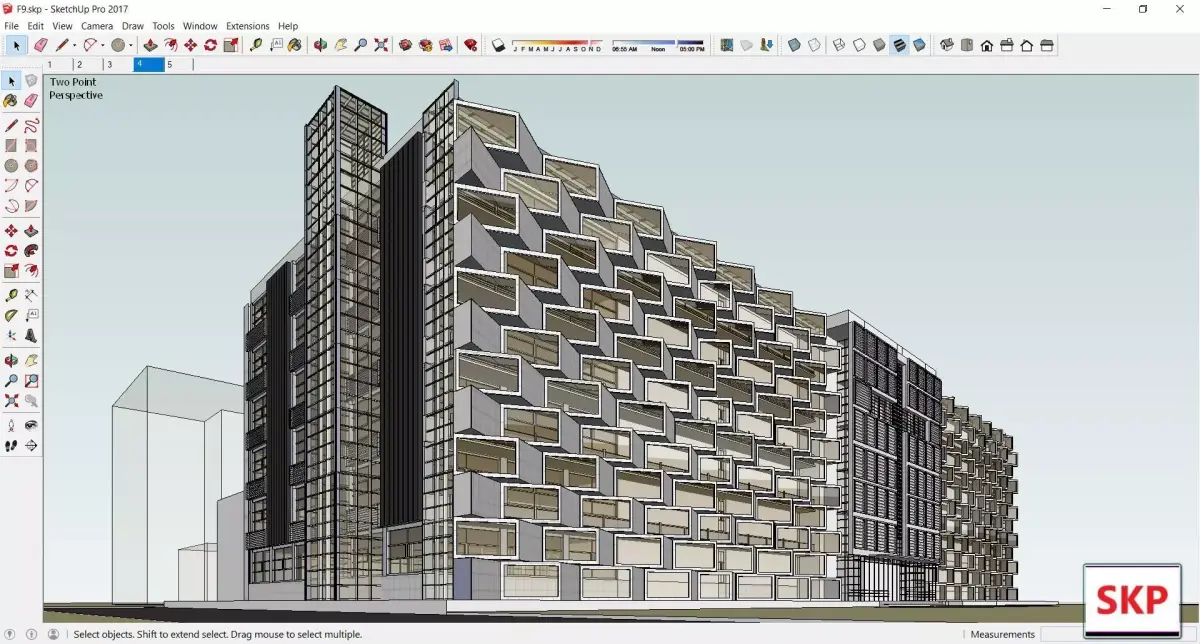Image resolution: width=1200 pixels, height=644 pixels.
Task: Open the Window menu
Action: 200,26
